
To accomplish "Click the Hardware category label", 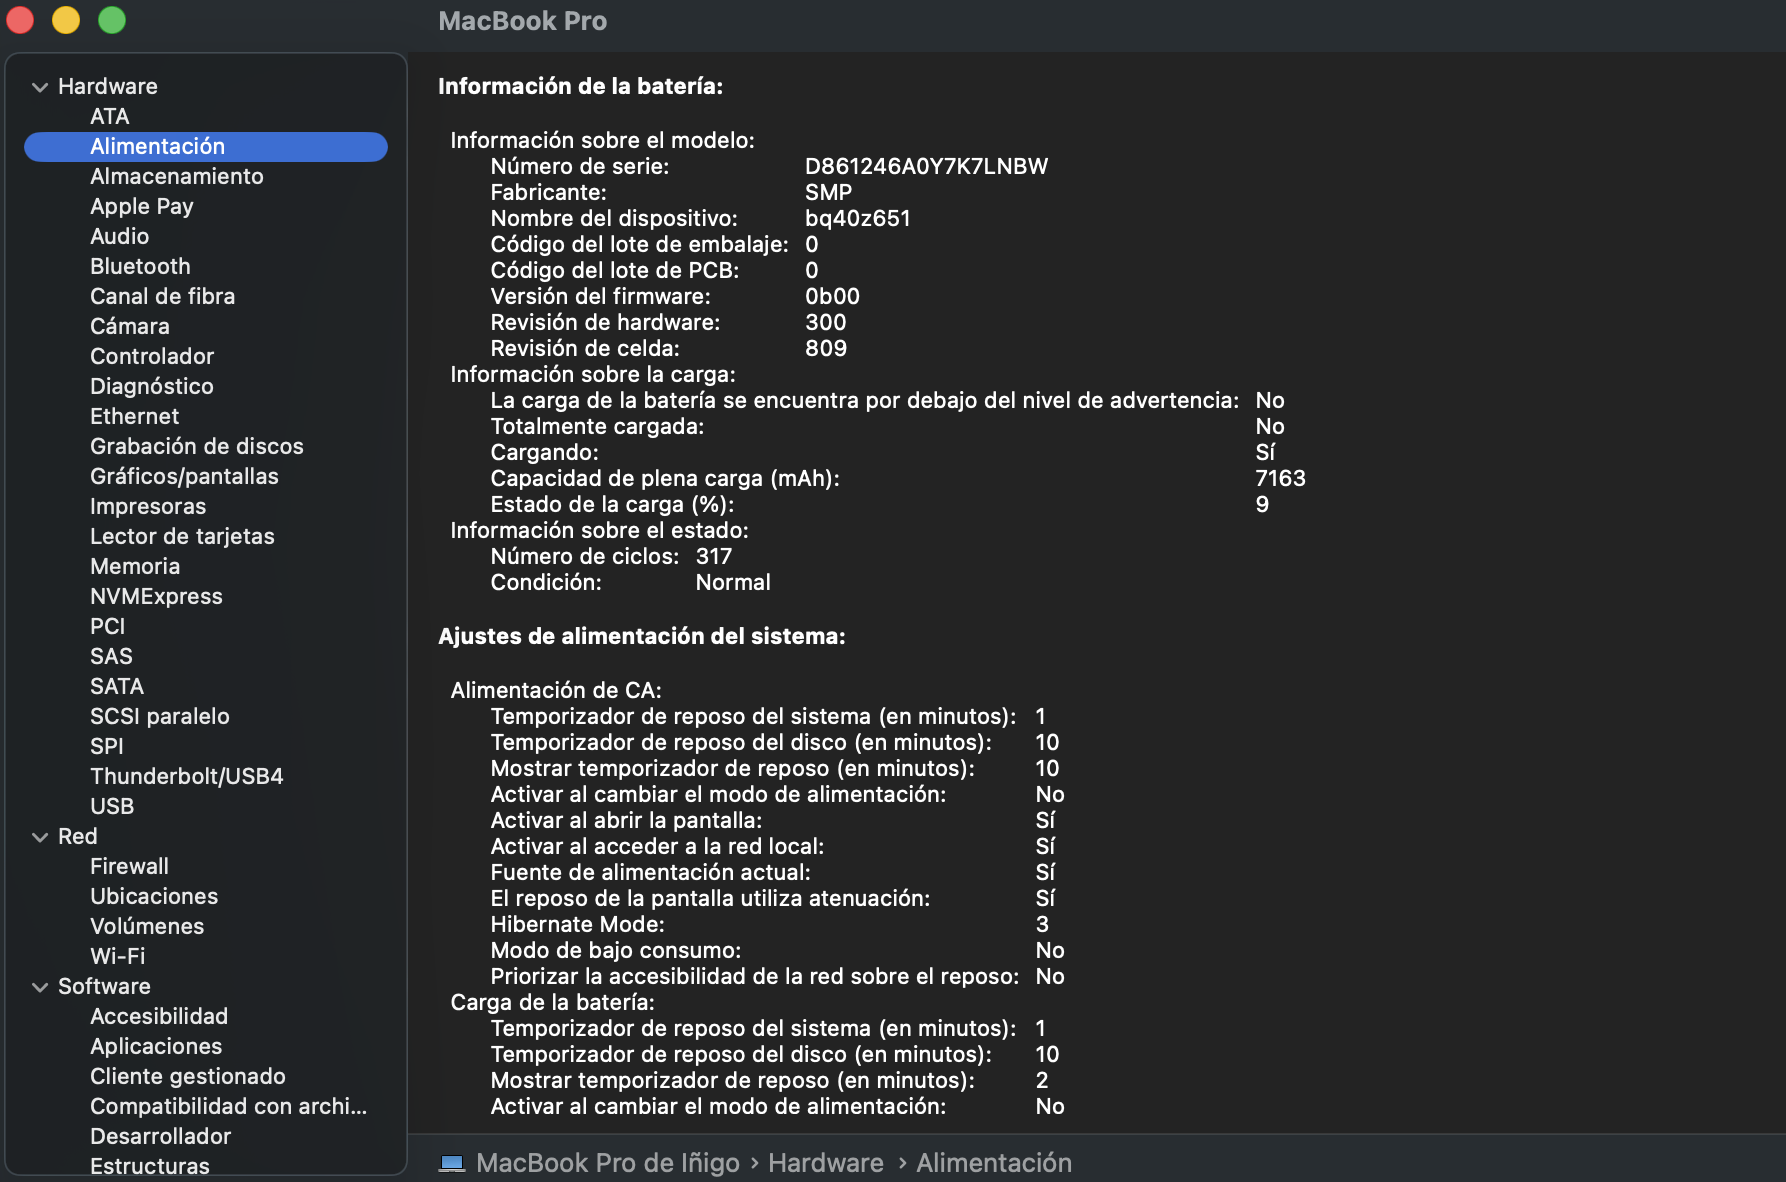I will (107, 86).
